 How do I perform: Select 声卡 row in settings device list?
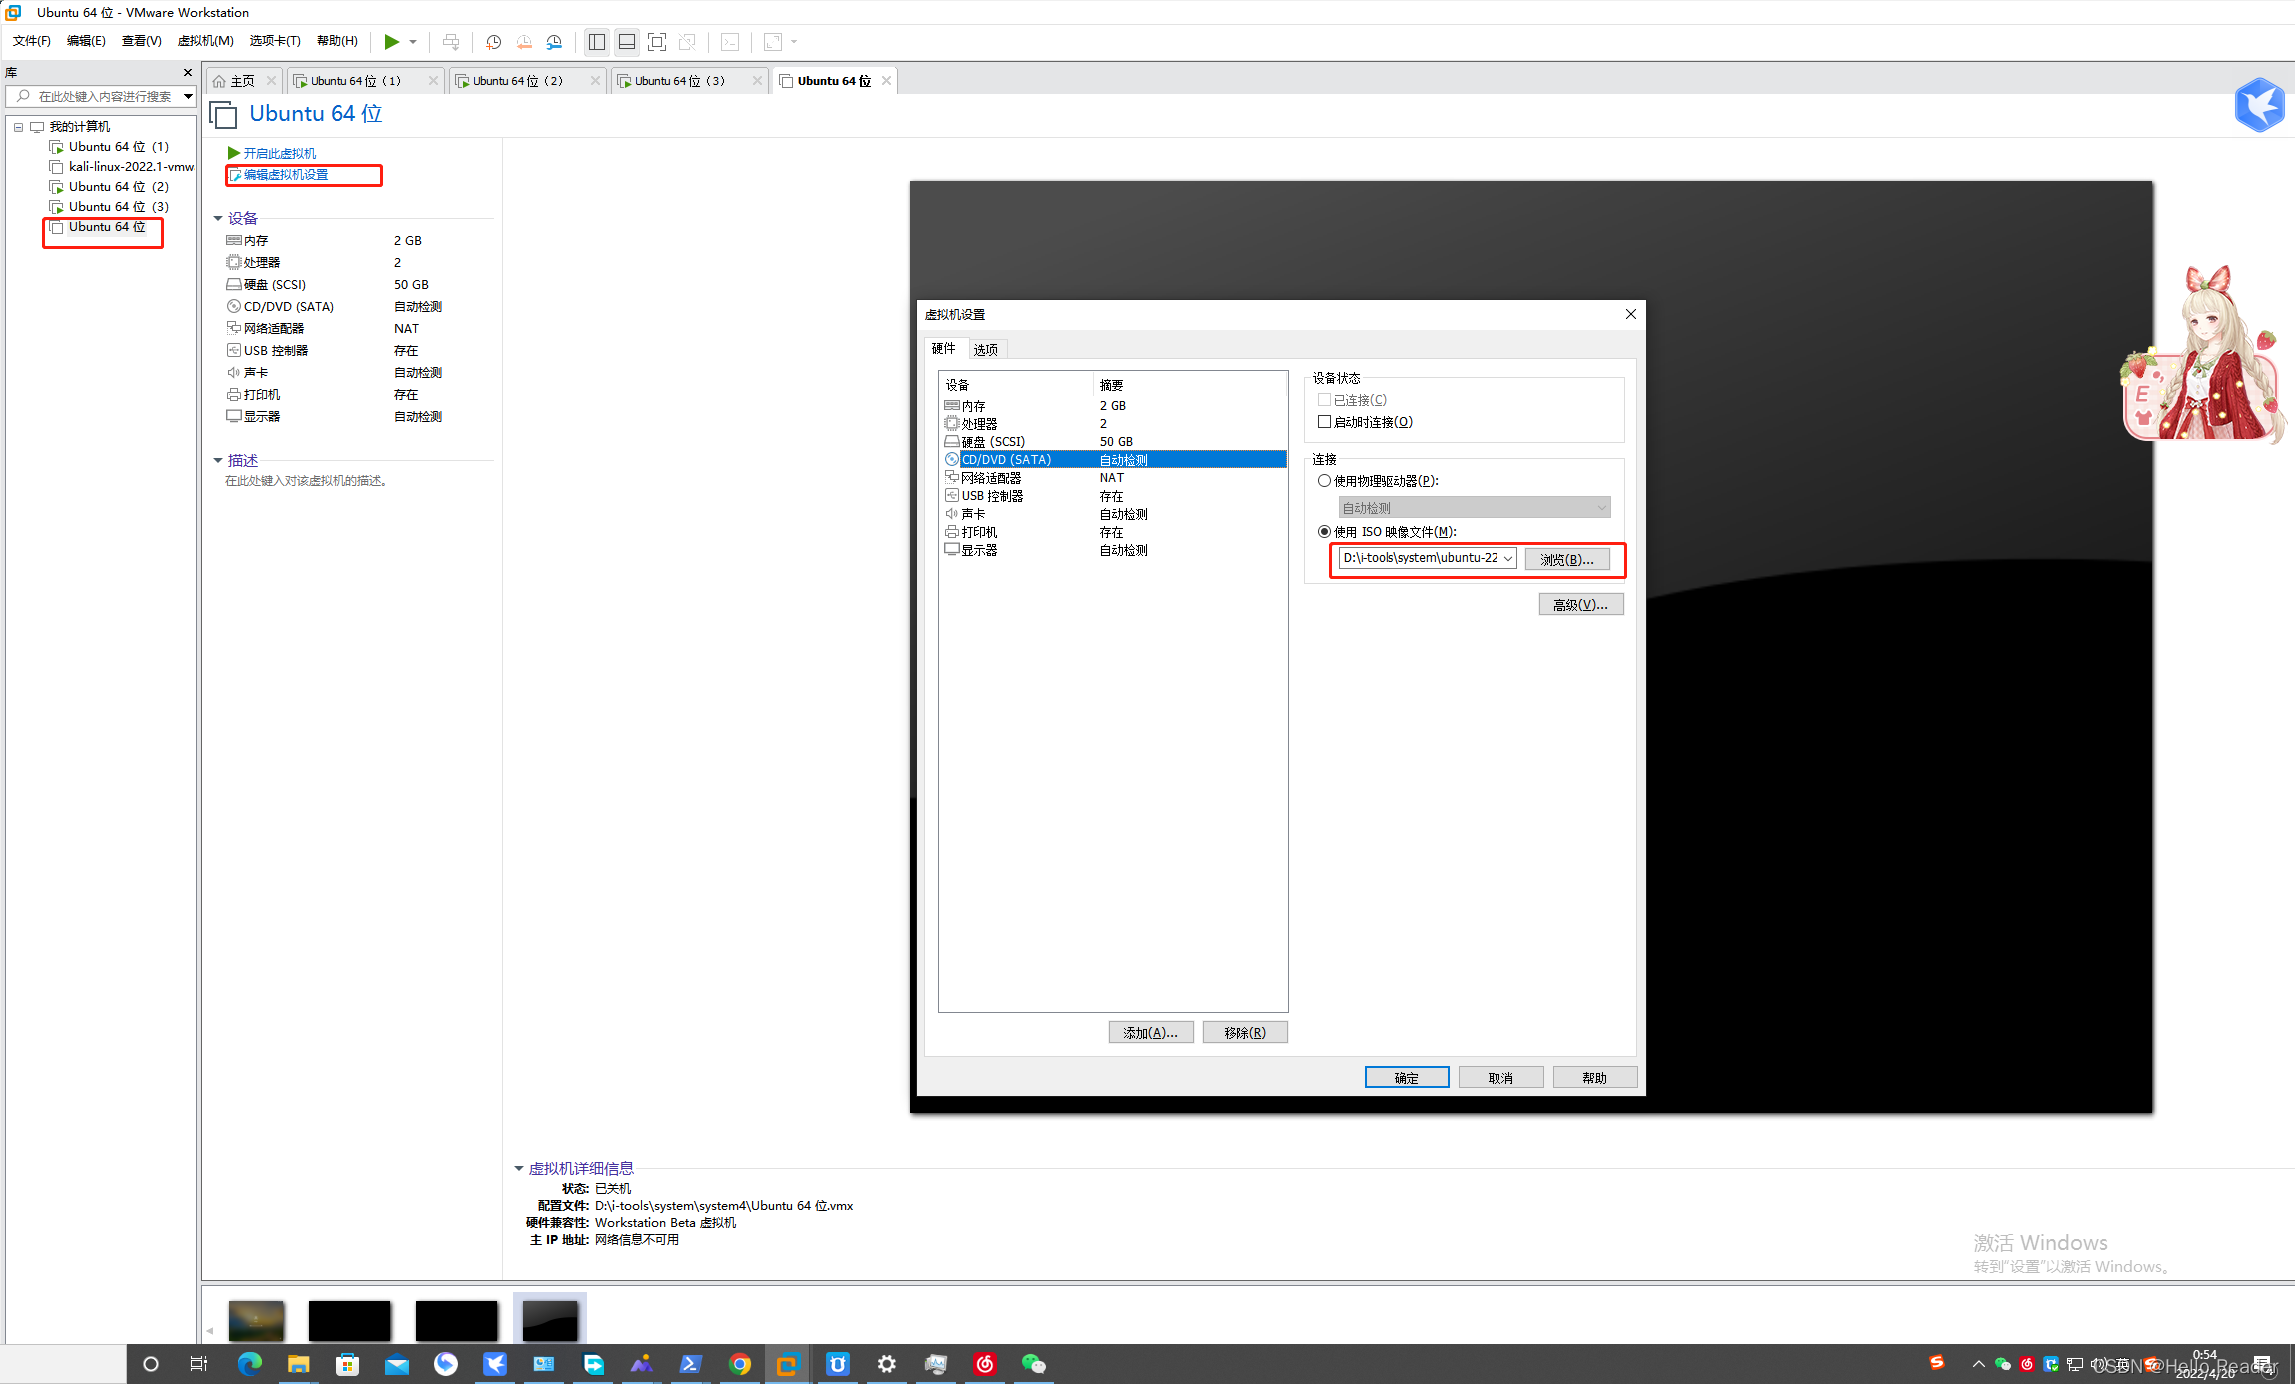[x=1113, y=514]
